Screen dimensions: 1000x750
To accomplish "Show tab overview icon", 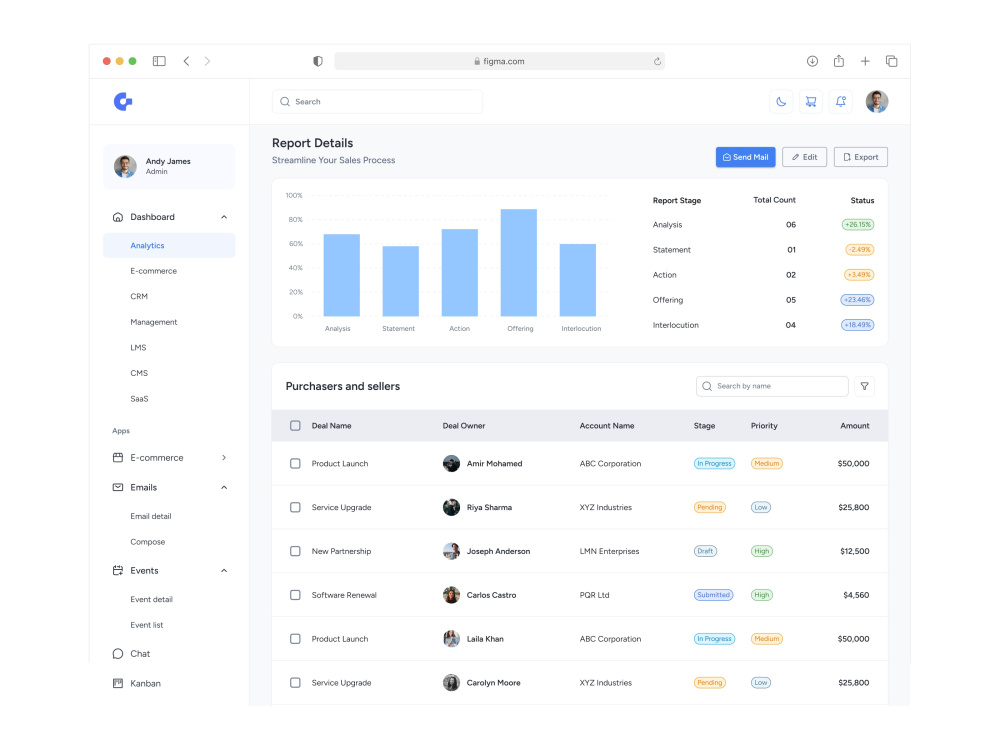I will click(892, 61).
